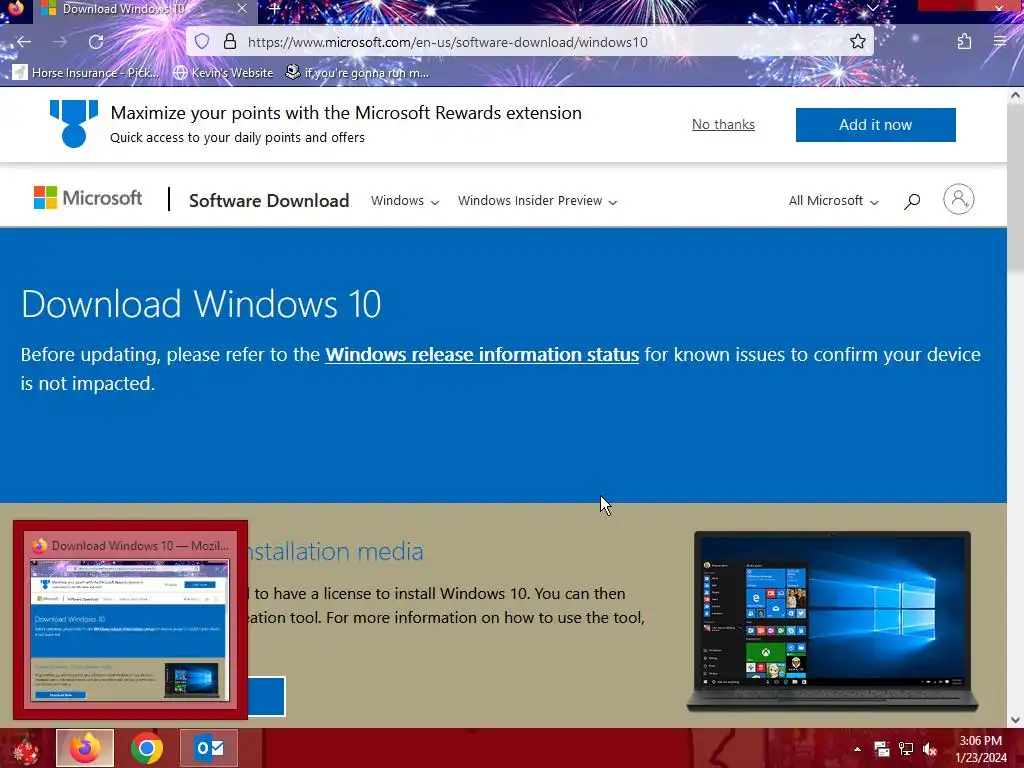1024x768 pixels.
Task: Click the Microsoft logo
Action: 88,198
